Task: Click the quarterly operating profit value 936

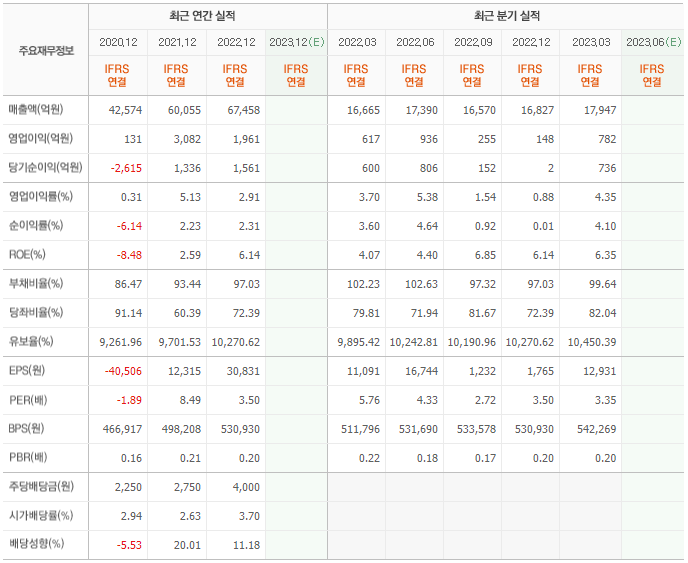Action: click(429, 139)
